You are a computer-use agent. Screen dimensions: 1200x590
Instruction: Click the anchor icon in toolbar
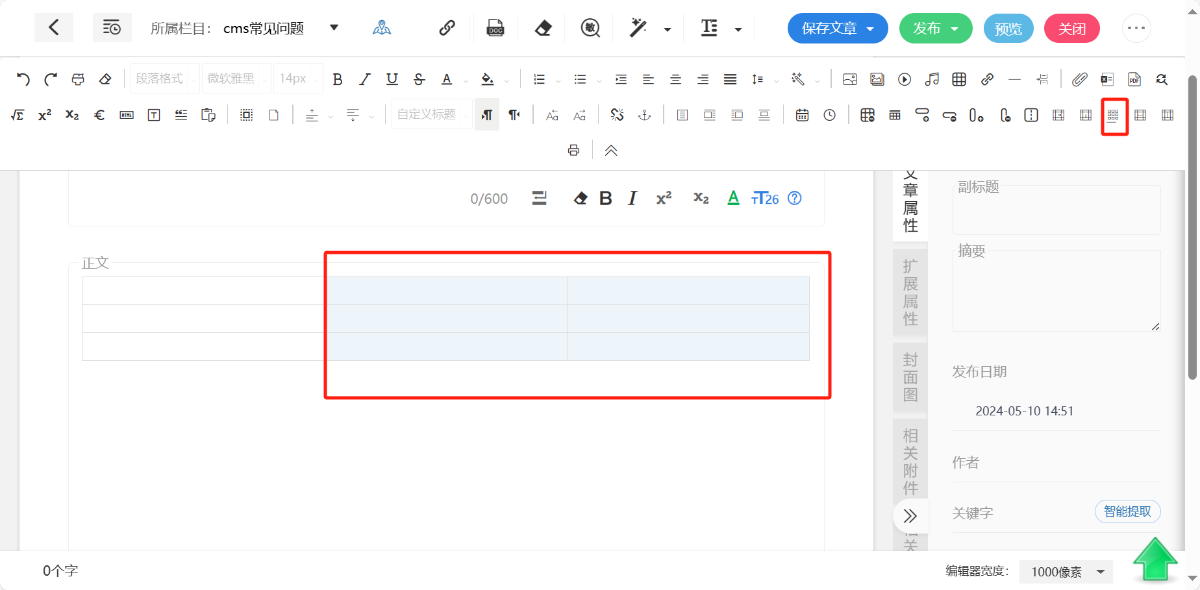point(645,115)
